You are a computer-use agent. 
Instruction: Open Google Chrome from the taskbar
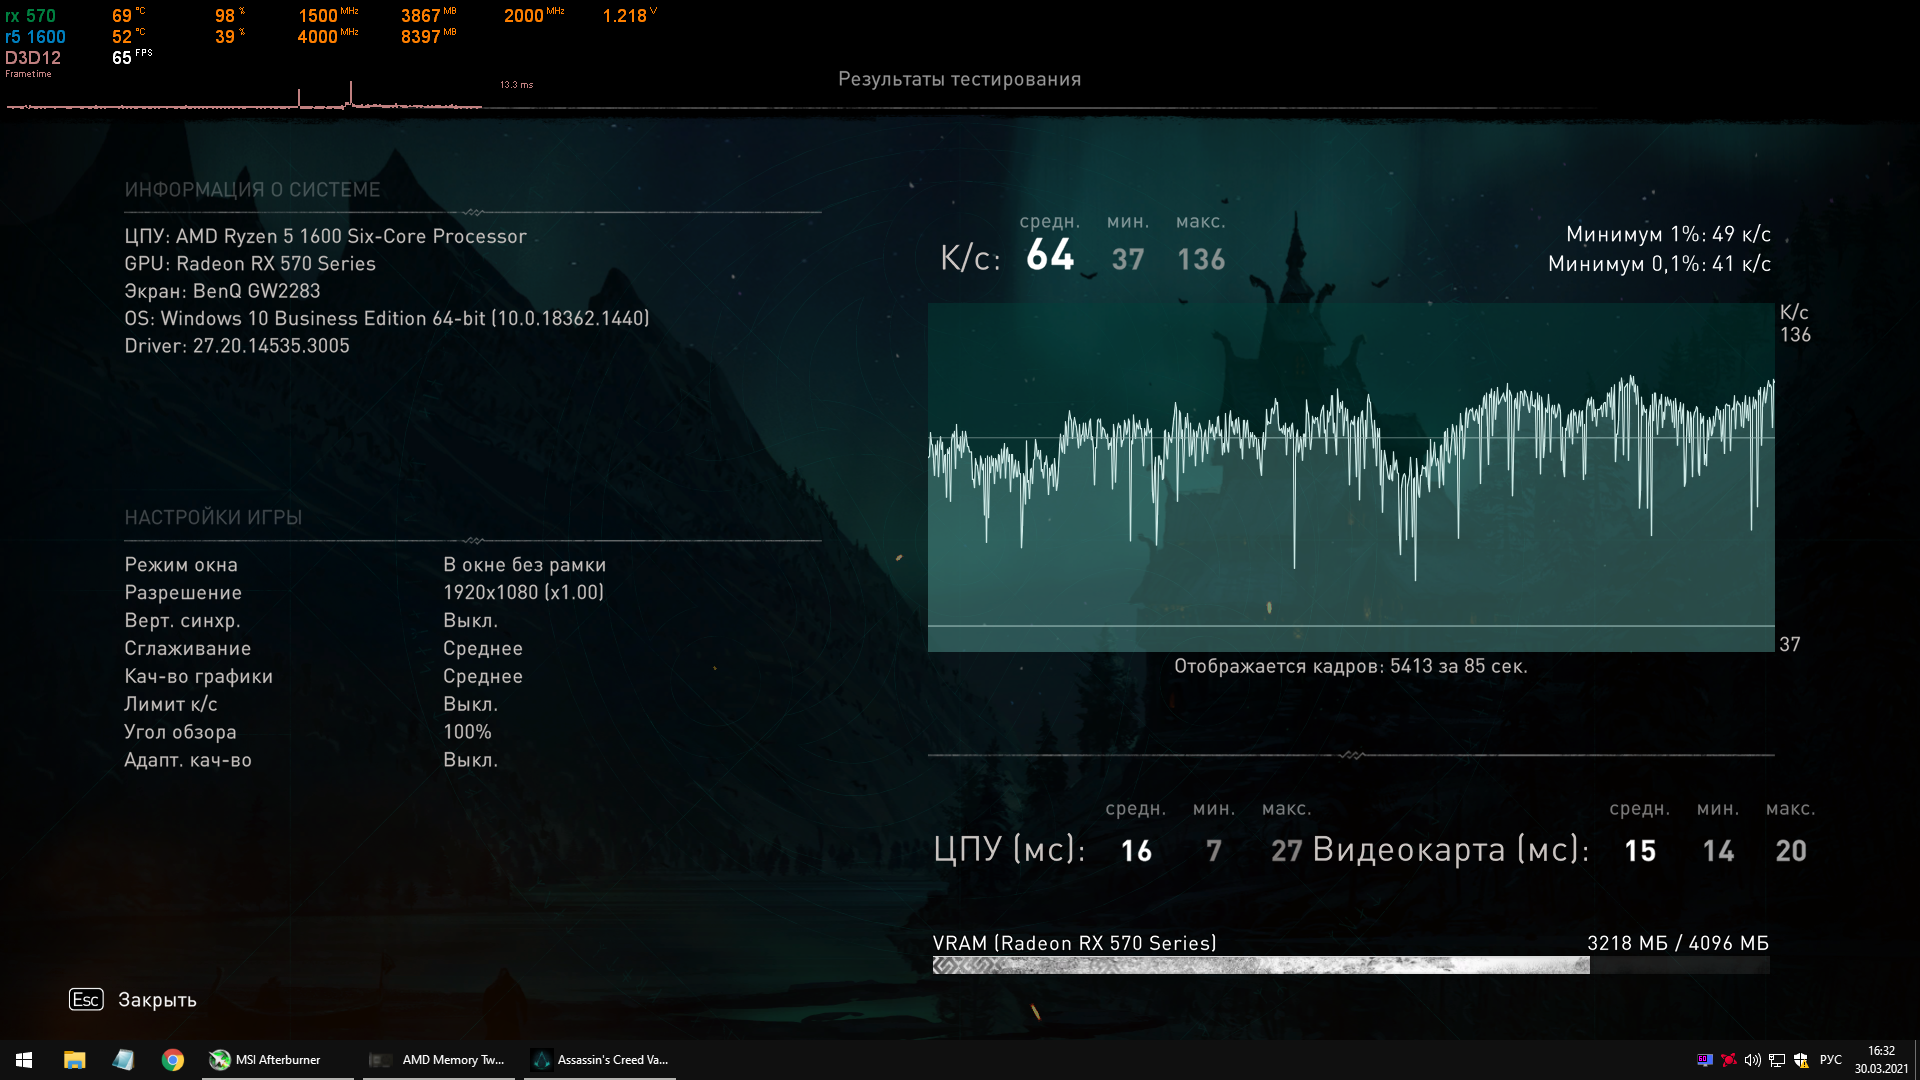(x=172, y=1060)
